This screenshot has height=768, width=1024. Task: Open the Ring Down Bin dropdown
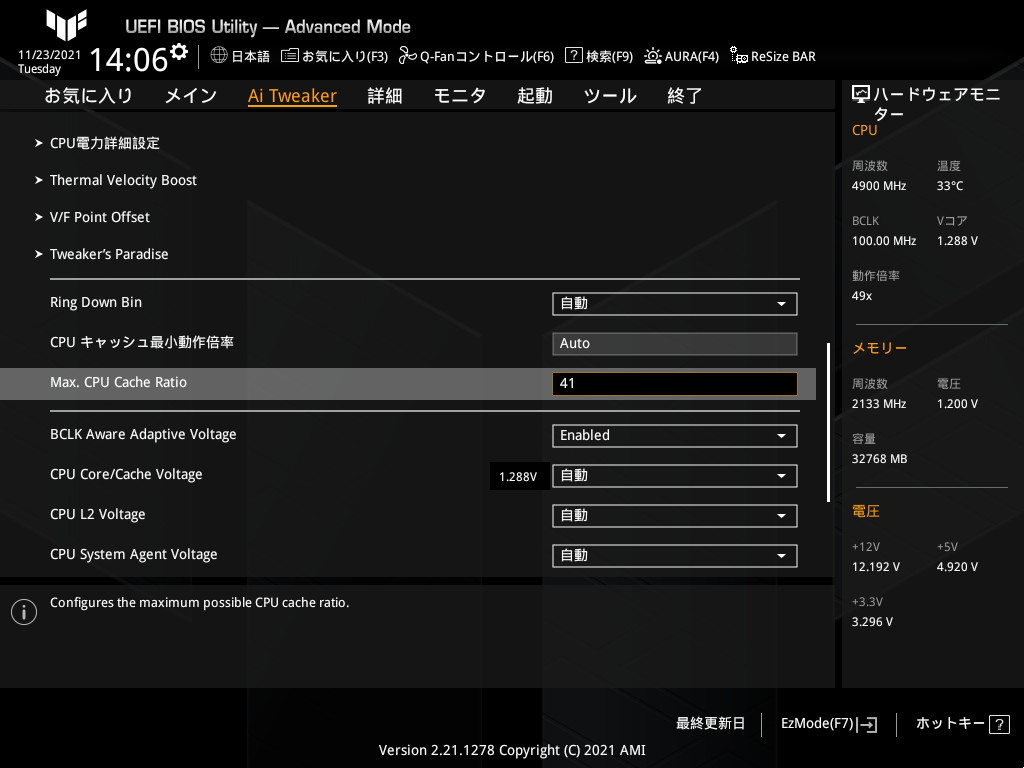pos(675,304)
